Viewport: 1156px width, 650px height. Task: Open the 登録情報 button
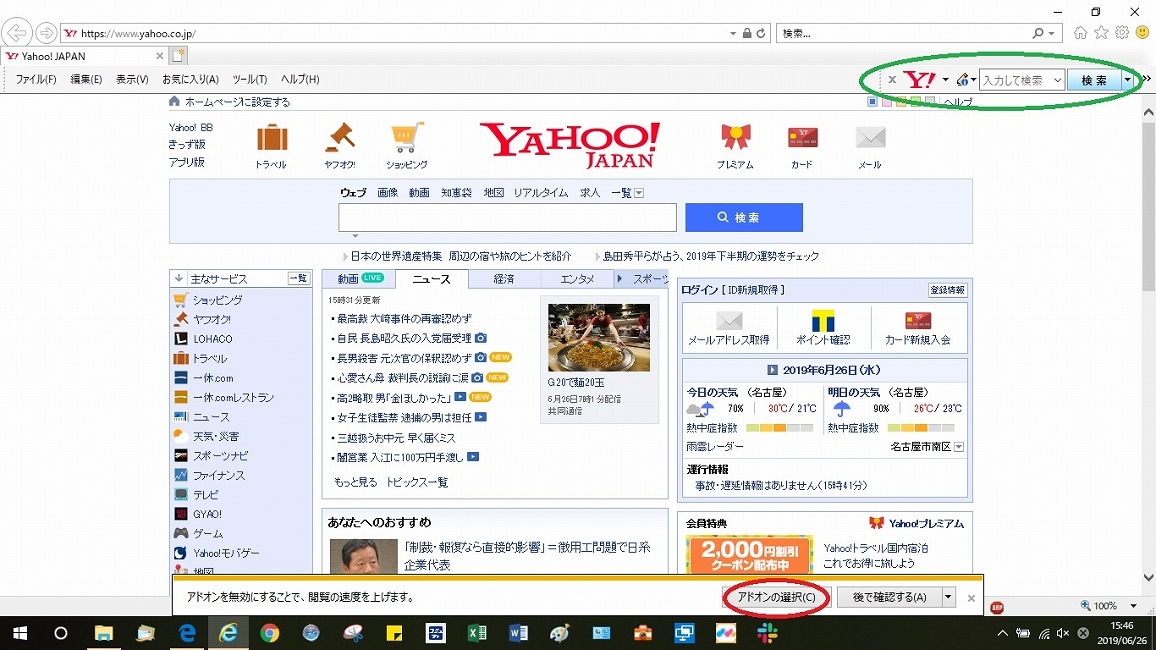coord(947,290)
